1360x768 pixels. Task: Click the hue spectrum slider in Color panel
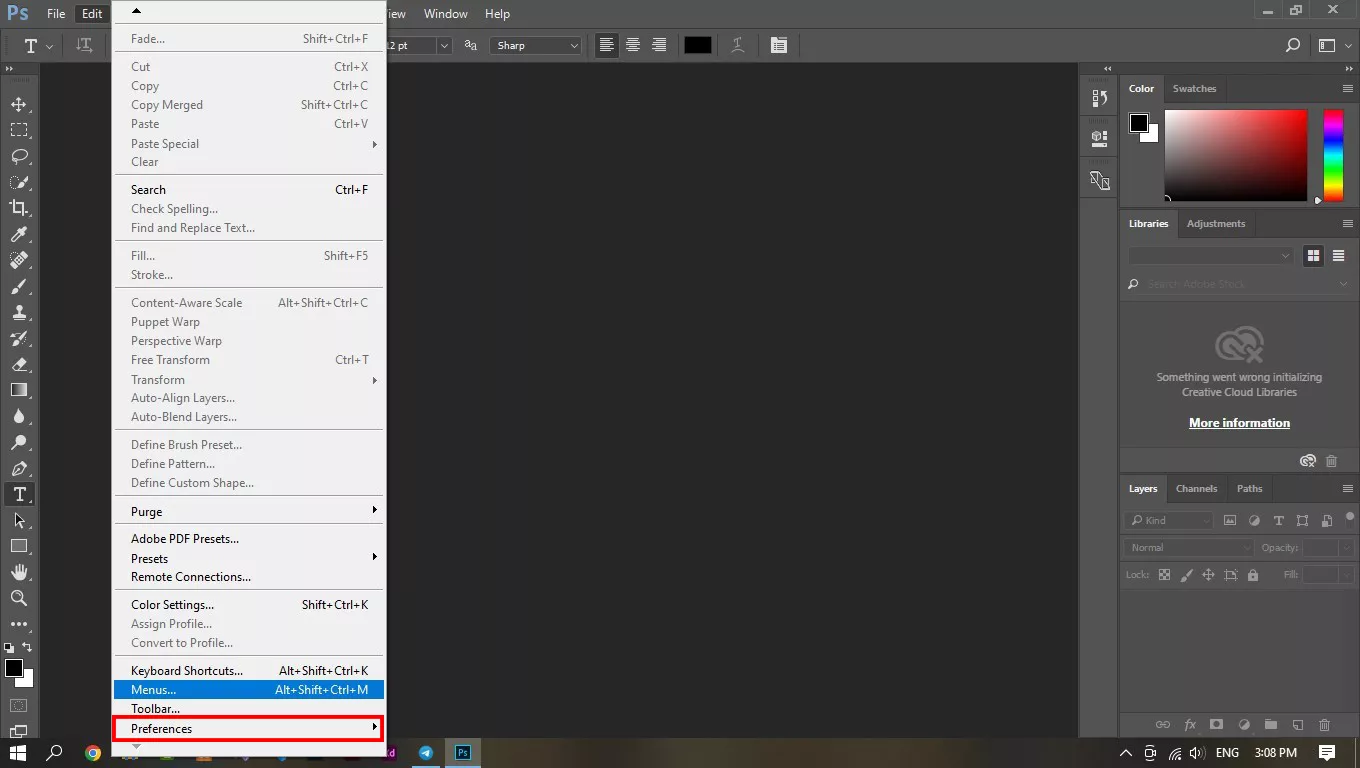pyautogui.click(x=1333, y=155)
